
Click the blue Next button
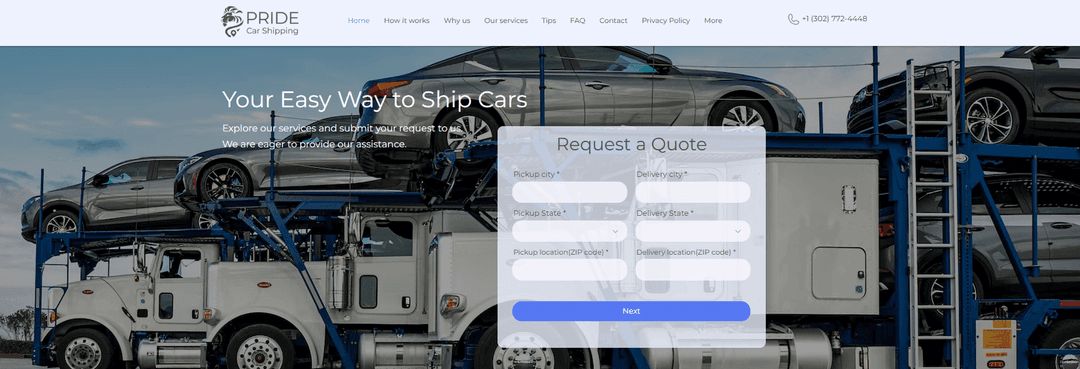(631, 311)
